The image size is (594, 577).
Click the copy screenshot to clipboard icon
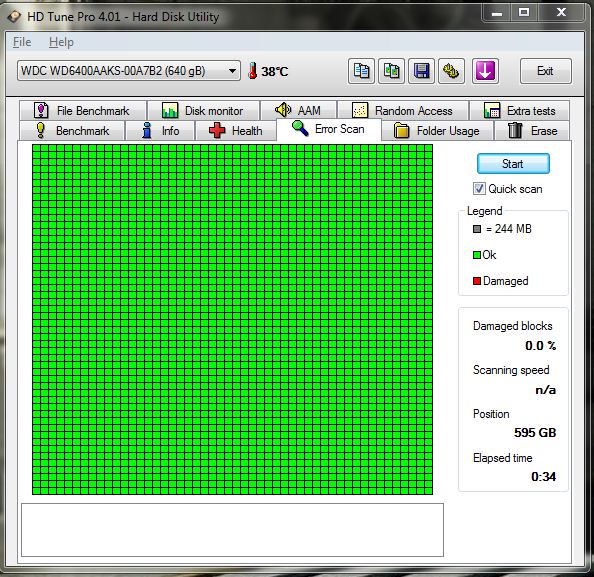(391, 71)
